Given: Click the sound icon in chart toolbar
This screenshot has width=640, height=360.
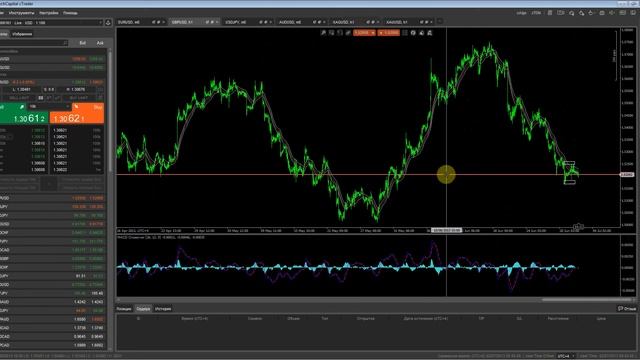Looking at the screenshot, I should click(422, 33).
